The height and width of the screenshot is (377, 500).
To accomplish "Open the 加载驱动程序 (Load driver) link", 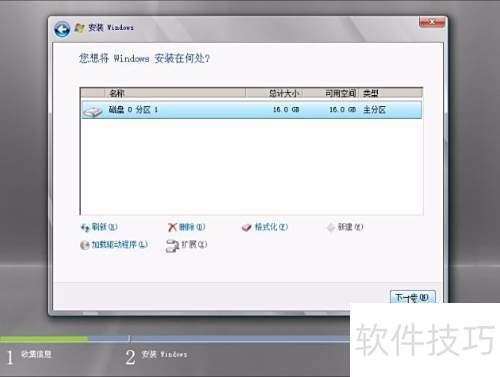I will point(119,245).
